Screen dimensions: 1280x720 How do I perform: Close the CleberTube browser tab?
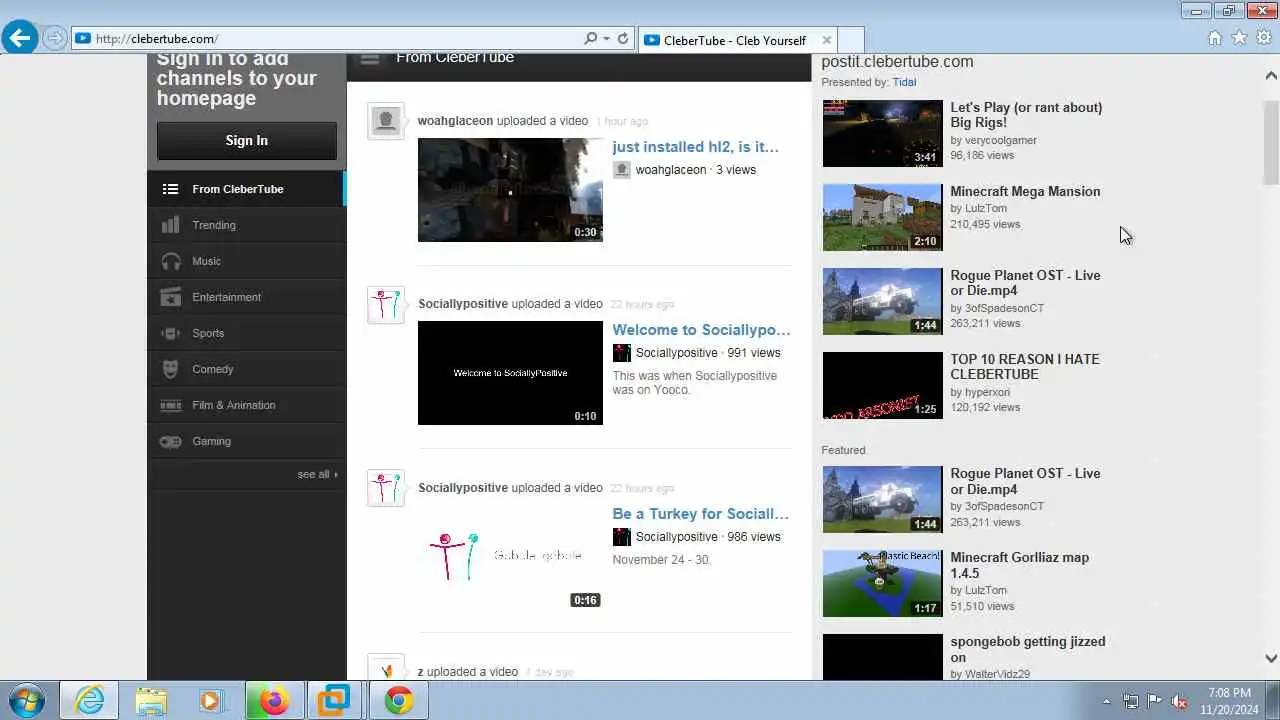(x=827, y=40)
